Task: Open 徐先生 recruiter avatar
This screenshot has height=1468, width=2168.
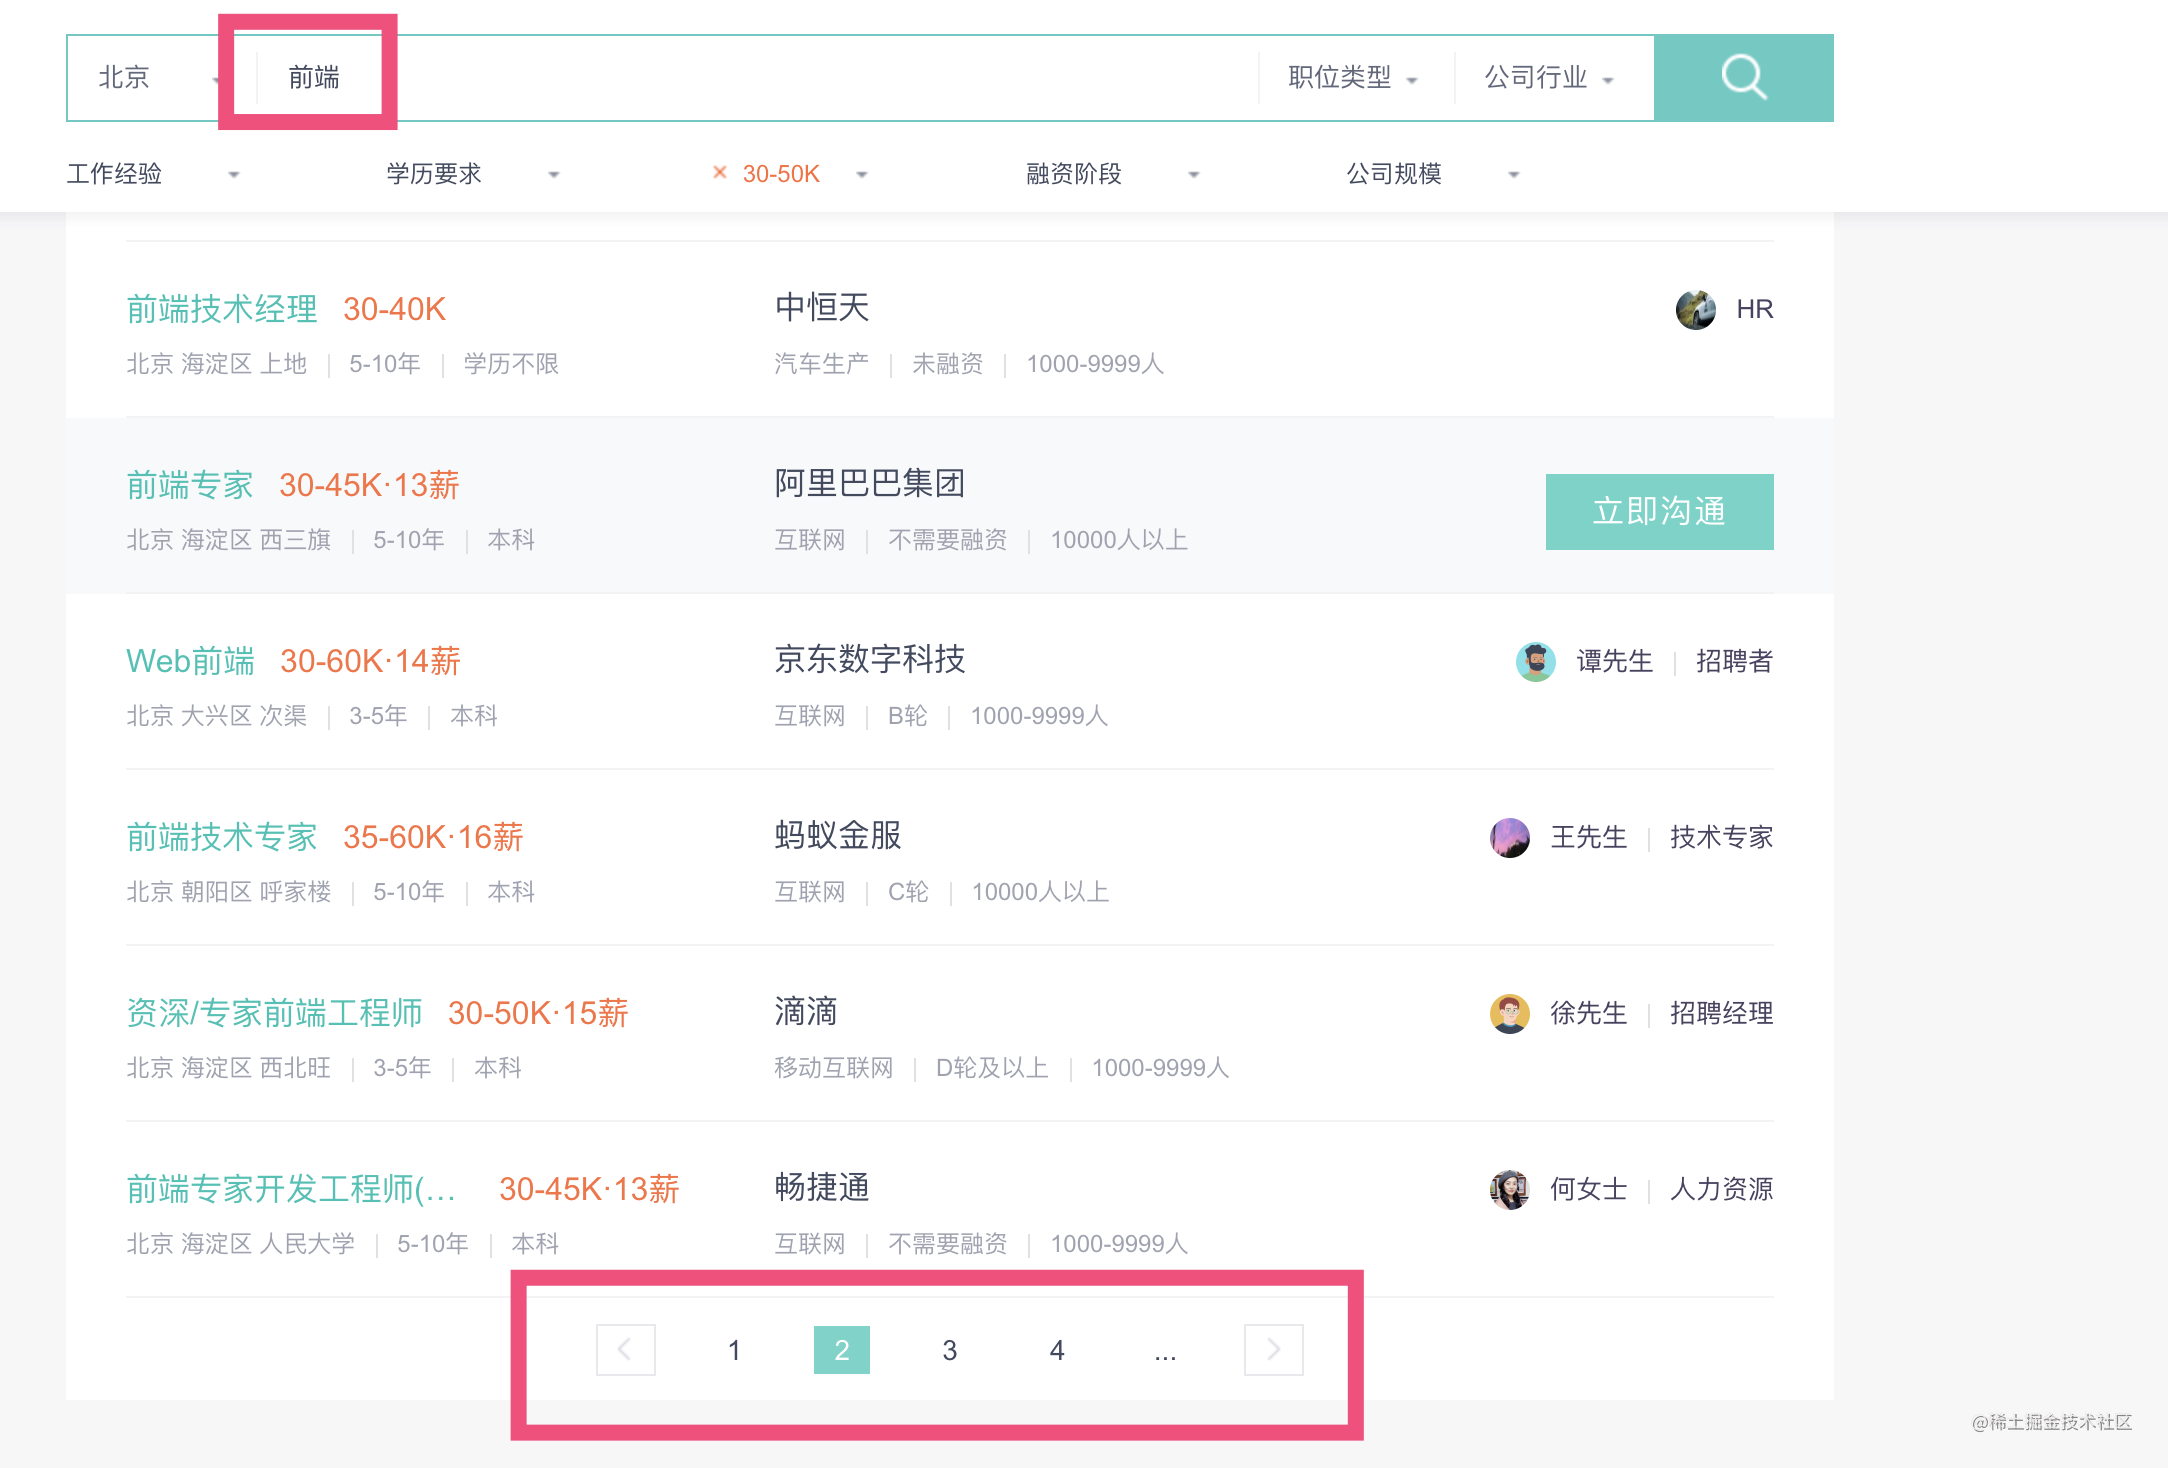Action: coord(1509,1014)
